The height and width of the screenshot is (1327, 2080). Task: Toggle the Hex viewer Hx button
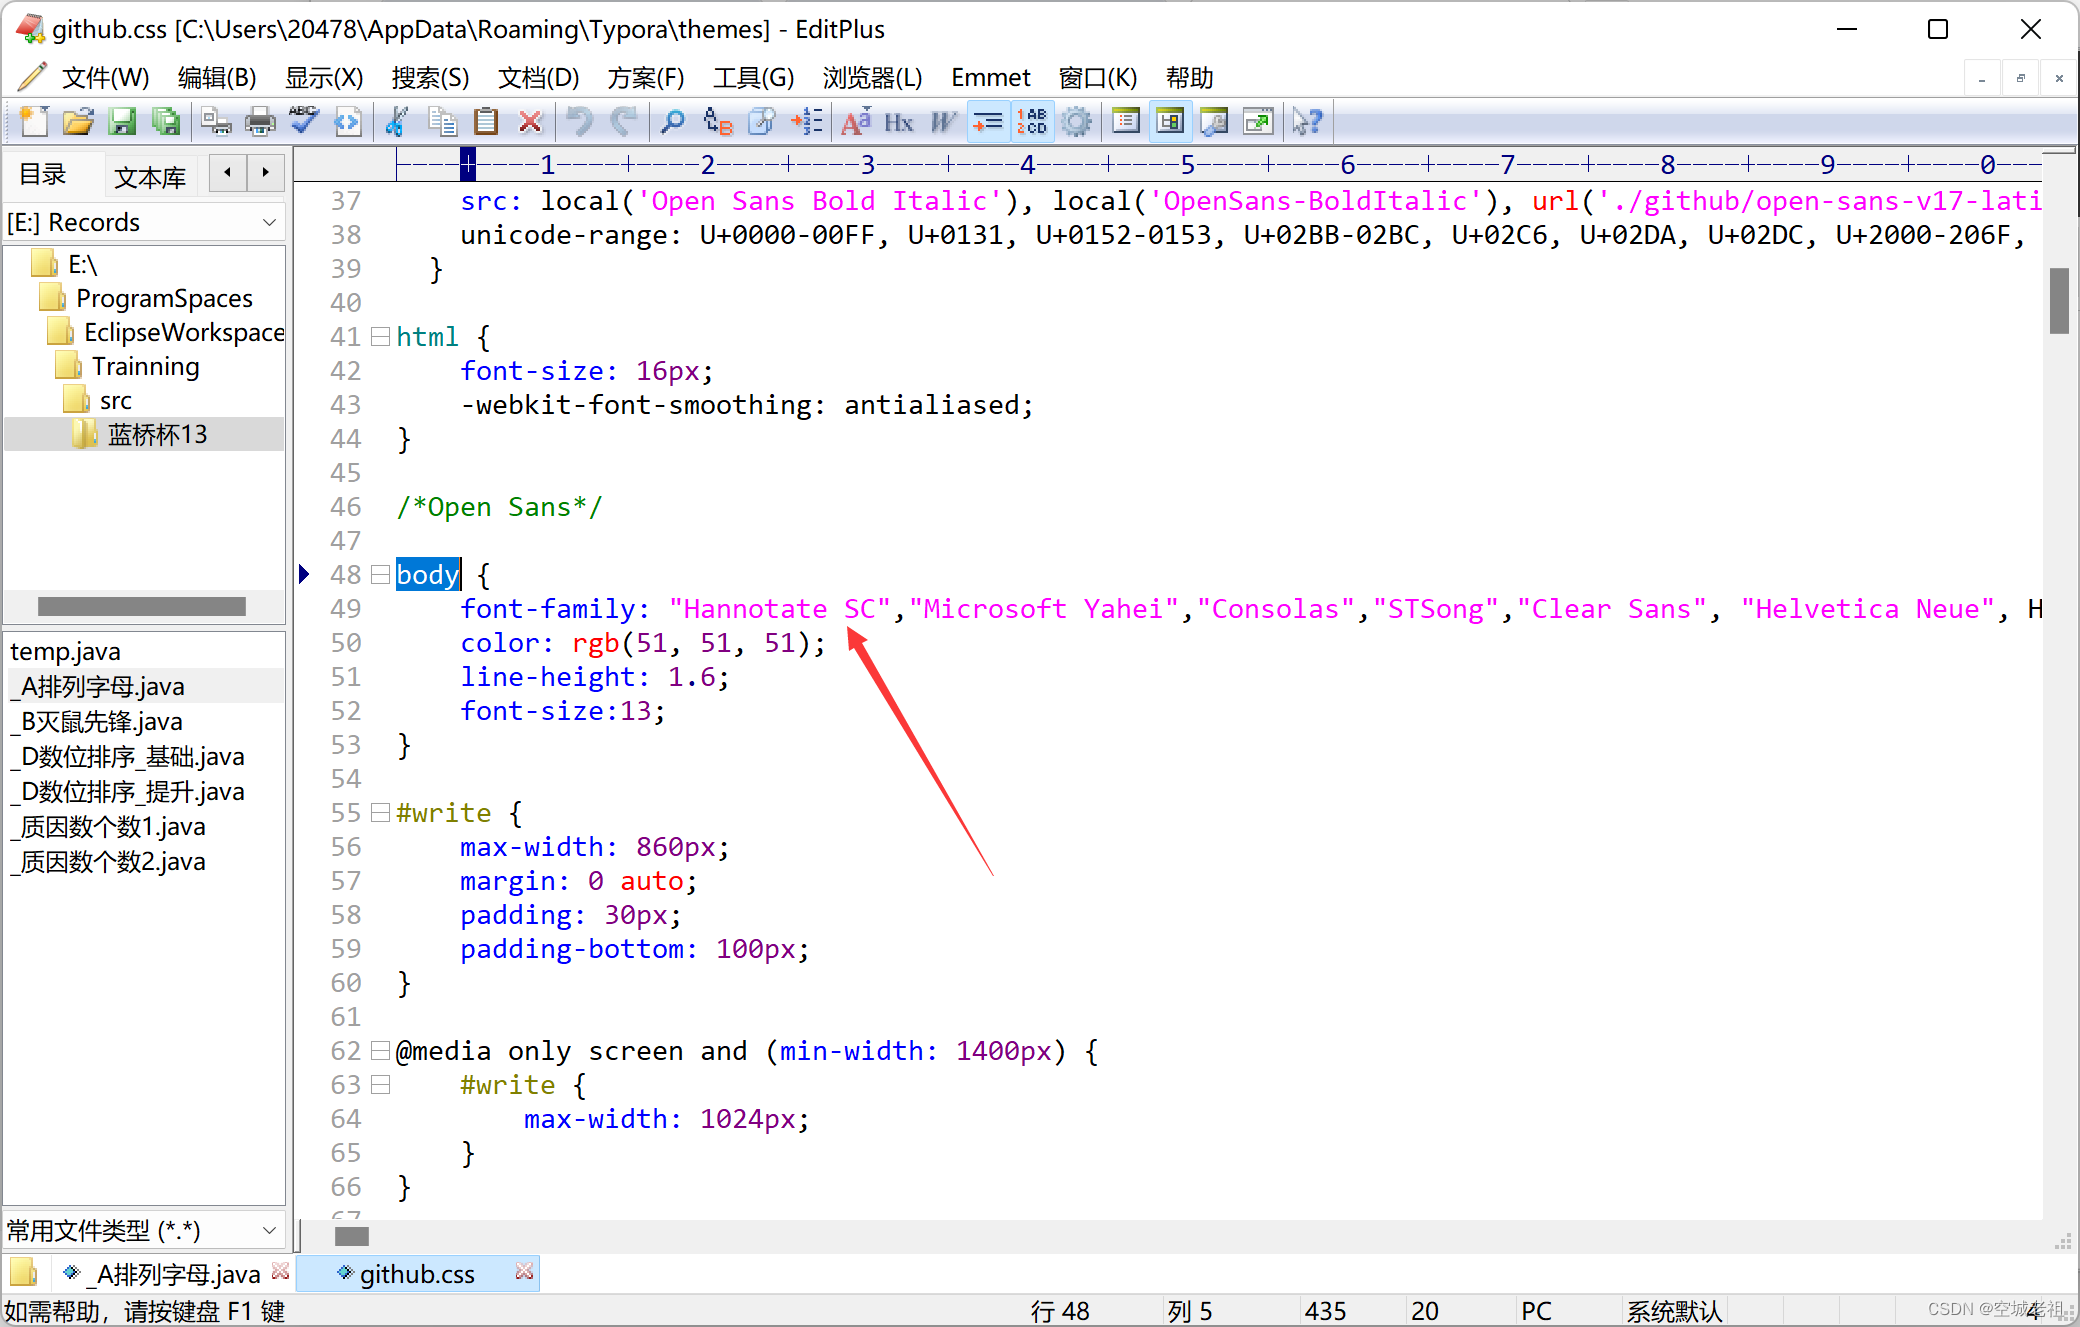coord(898,122)
